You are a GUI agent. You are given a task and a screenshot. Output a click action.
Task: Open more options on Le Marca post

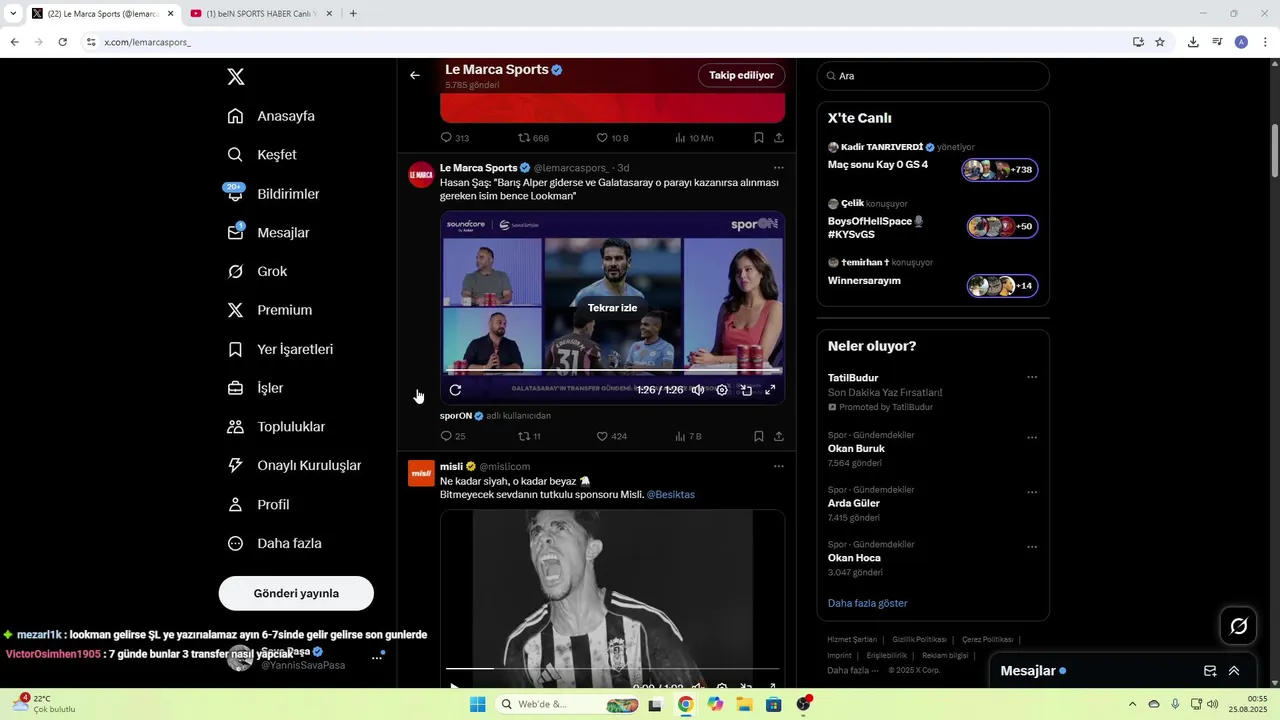click(779, 168)
